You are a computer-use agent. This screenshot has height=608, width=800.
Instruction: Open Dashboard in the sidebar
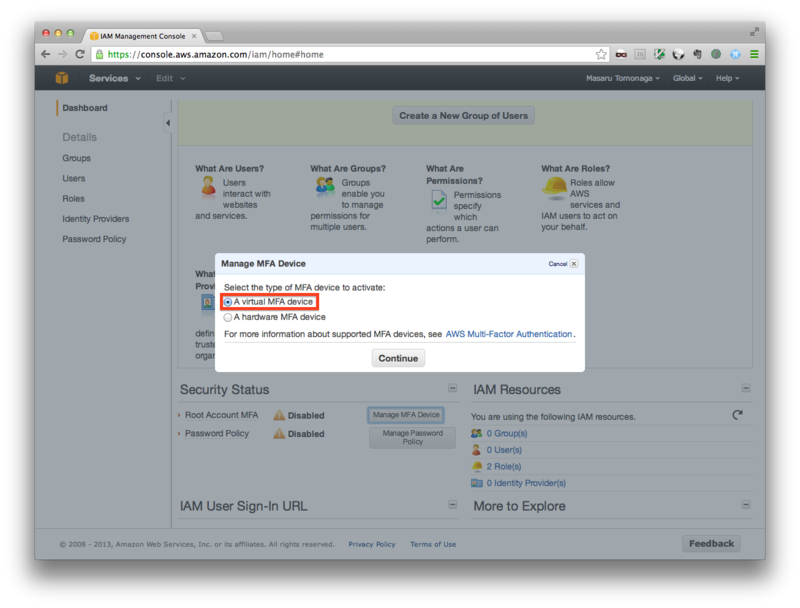point(85,108)
